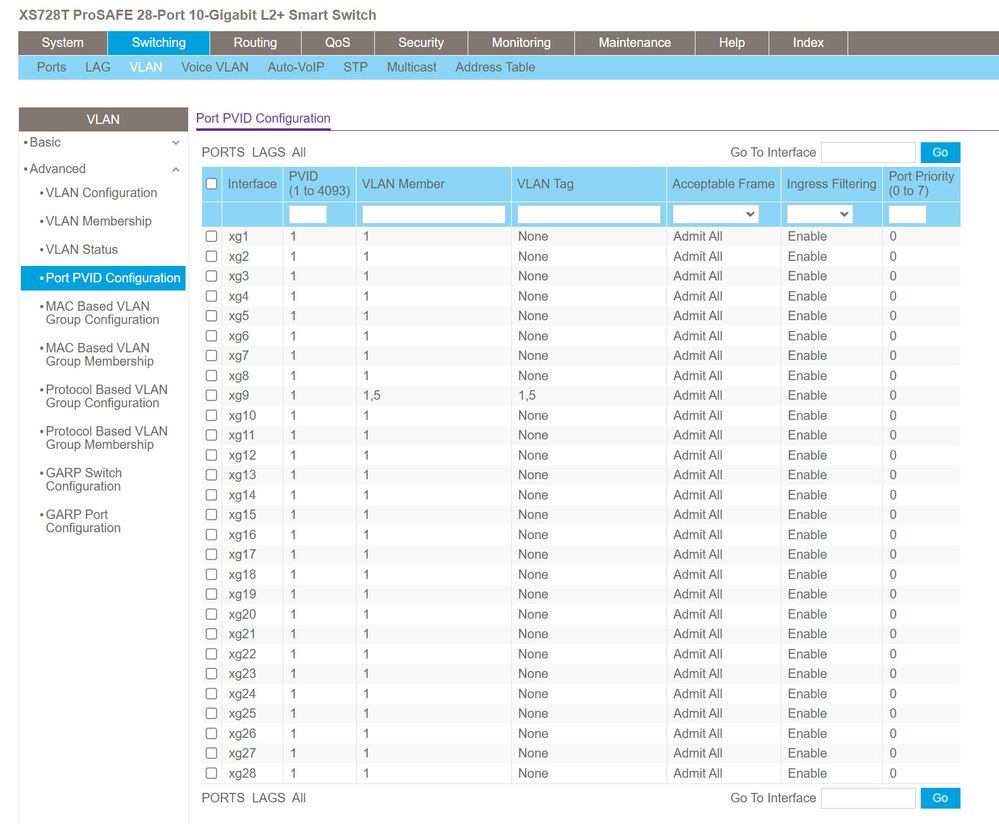Viewport: 999px width, 824px height.
Task: Focus the VLAN Tag input field
Action: pyautogui.click(x=589, y=214)
